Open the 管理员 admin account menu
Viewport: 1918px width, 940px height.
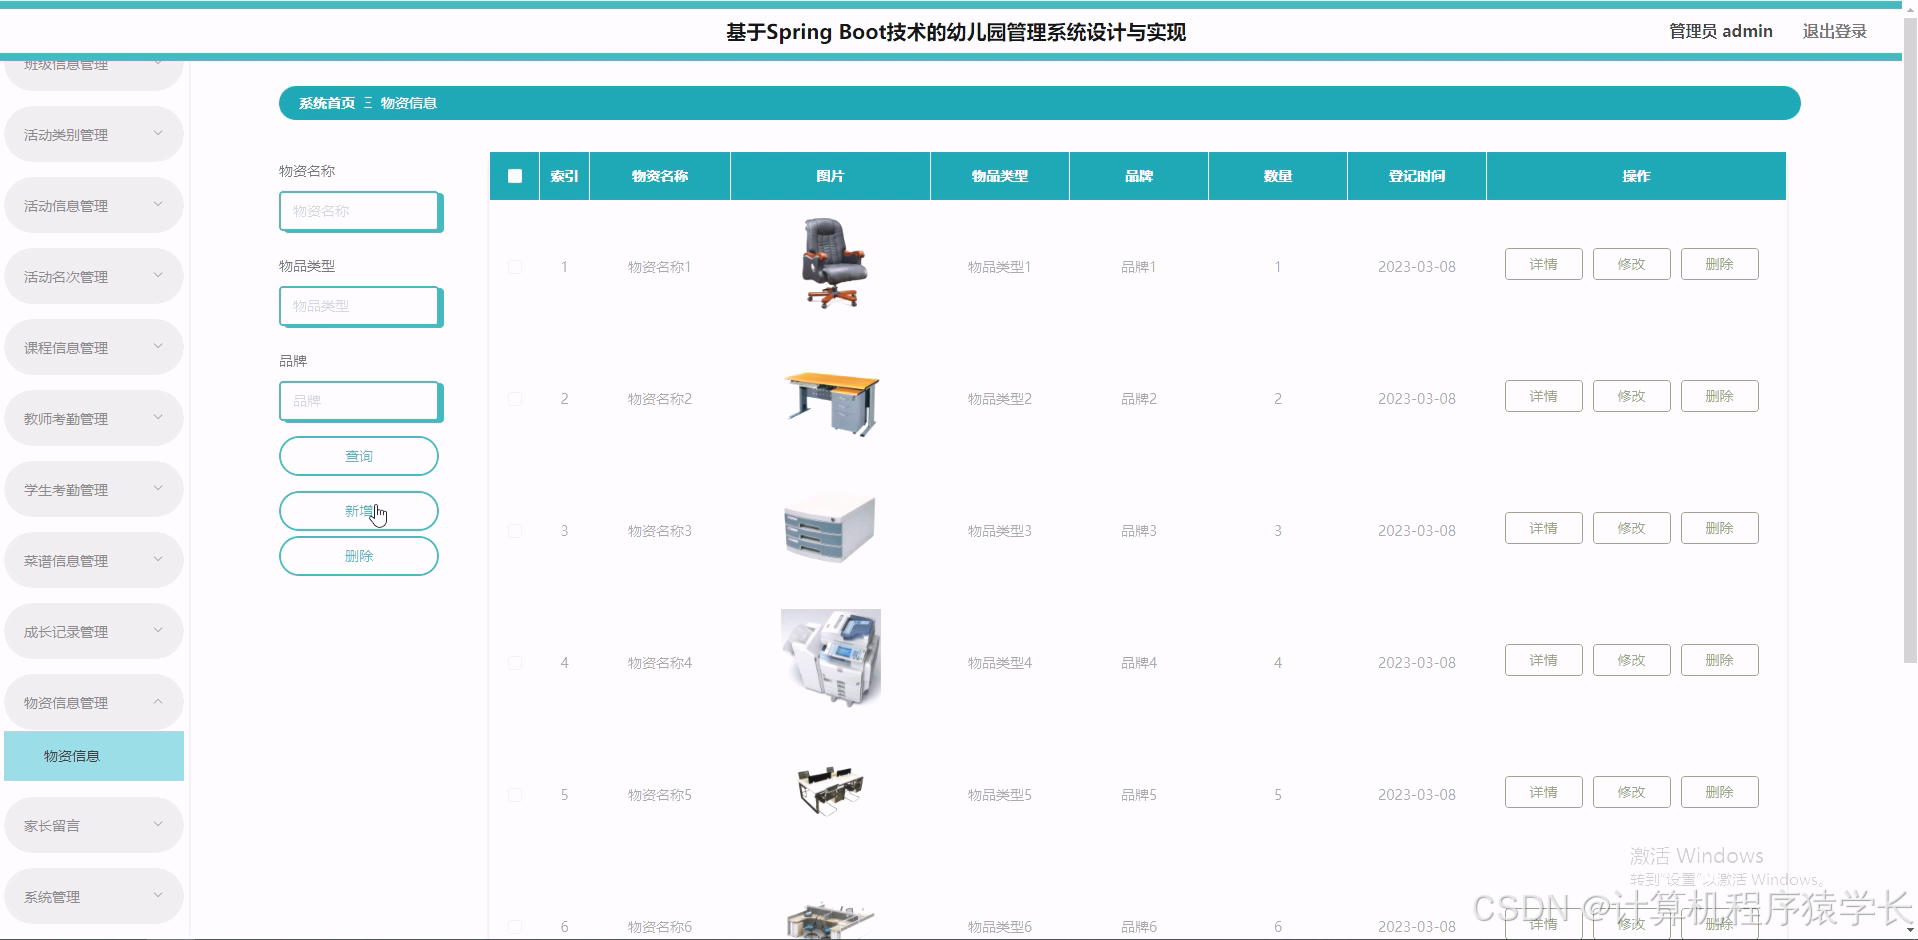click(1719, 30)
